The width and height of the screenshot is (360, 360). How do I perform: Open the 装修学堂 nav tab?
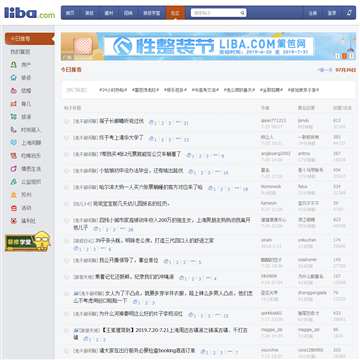coord(152,13)
